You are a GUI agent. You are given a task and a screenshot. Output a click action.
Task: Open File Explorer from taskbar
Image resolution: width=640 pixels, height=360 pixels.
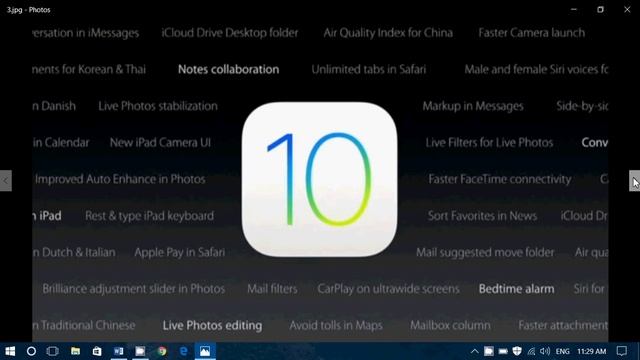[76, 351]
